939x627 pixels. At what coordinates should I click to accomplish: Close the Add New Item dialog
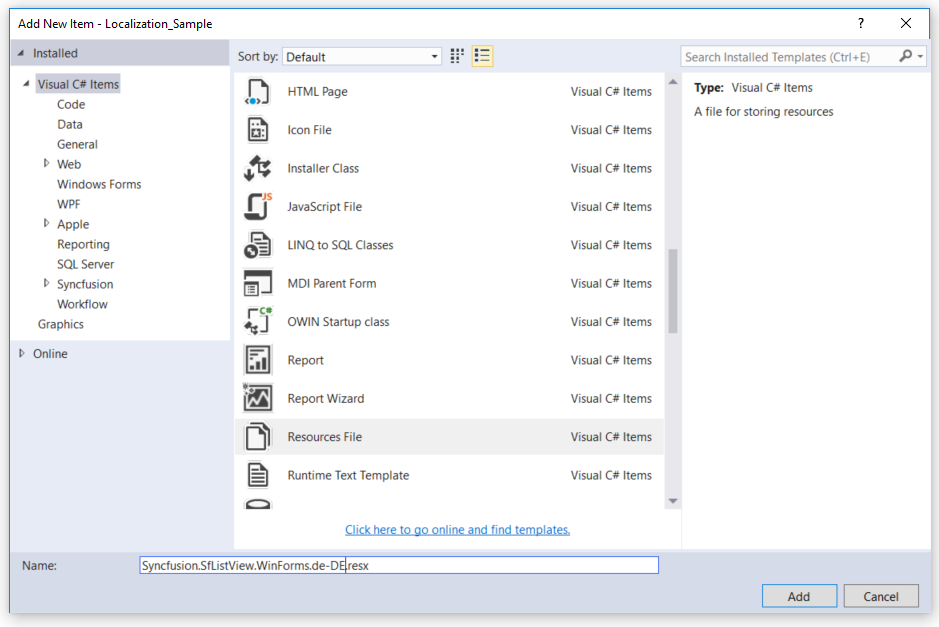(906, 23)
